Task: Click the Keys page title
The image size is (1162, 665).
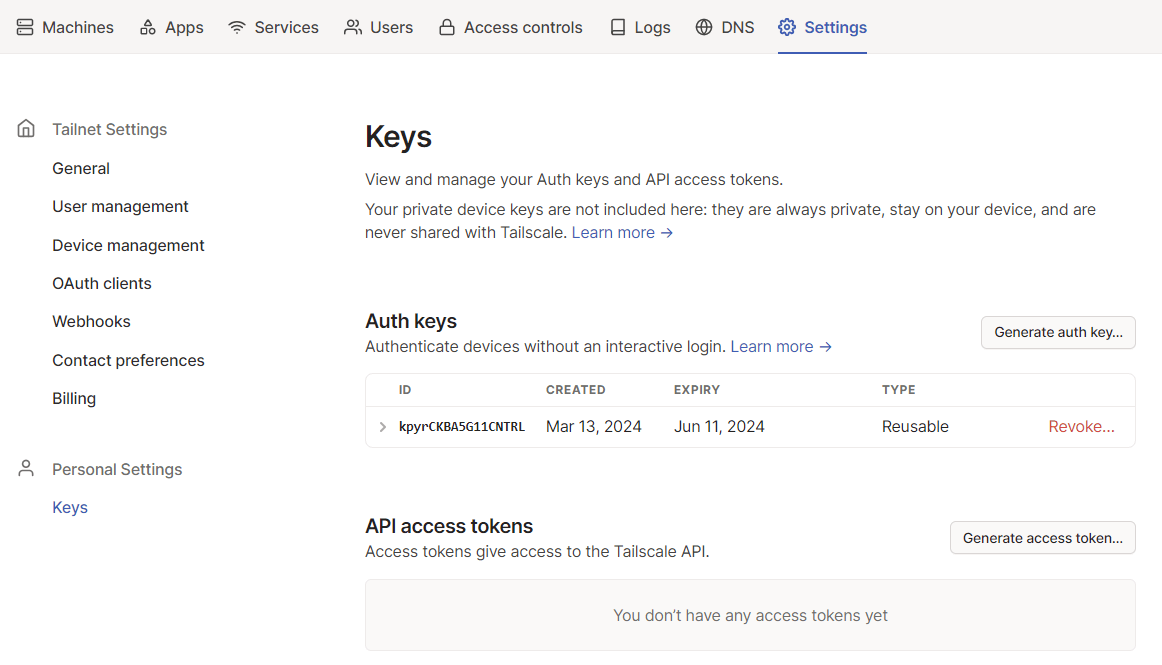Action: 398,138
